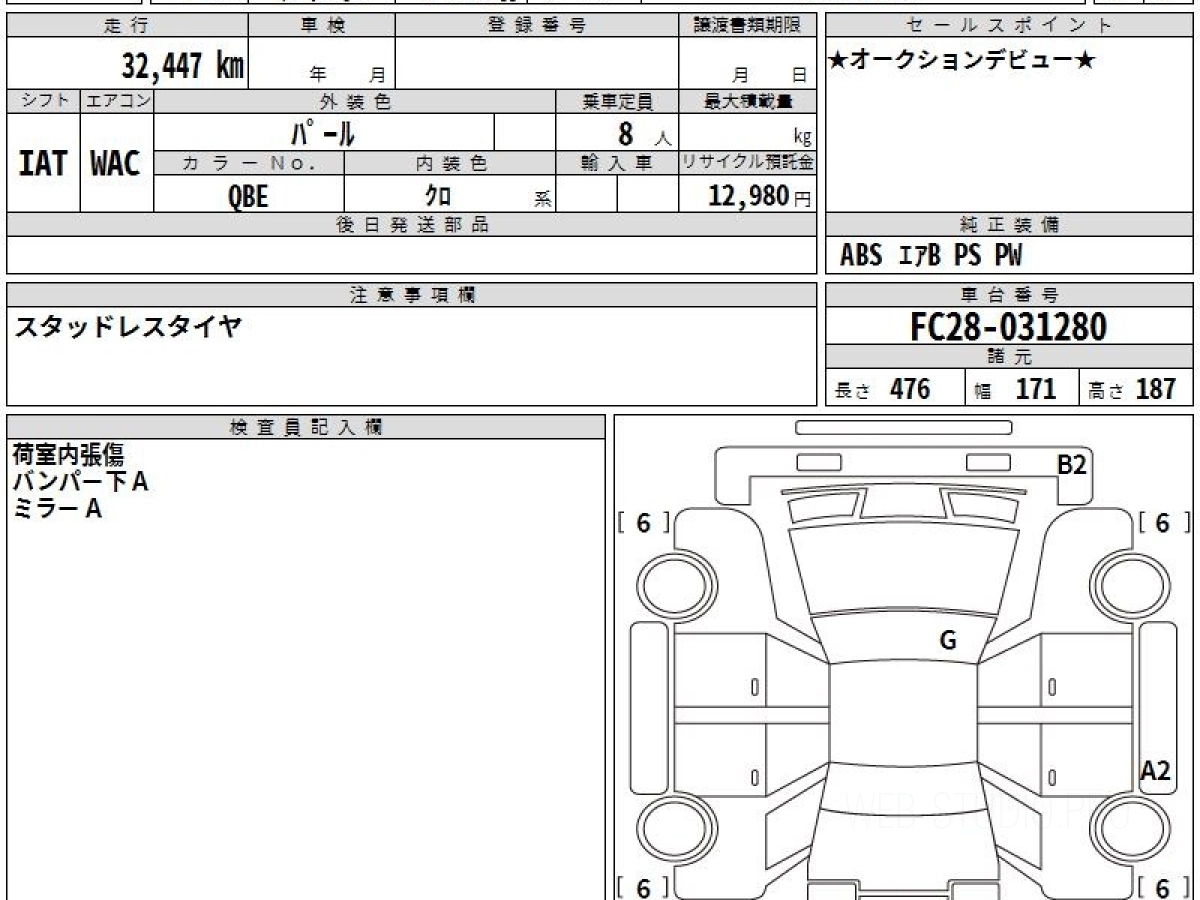Click the 諸元 header

[1010, 357]
